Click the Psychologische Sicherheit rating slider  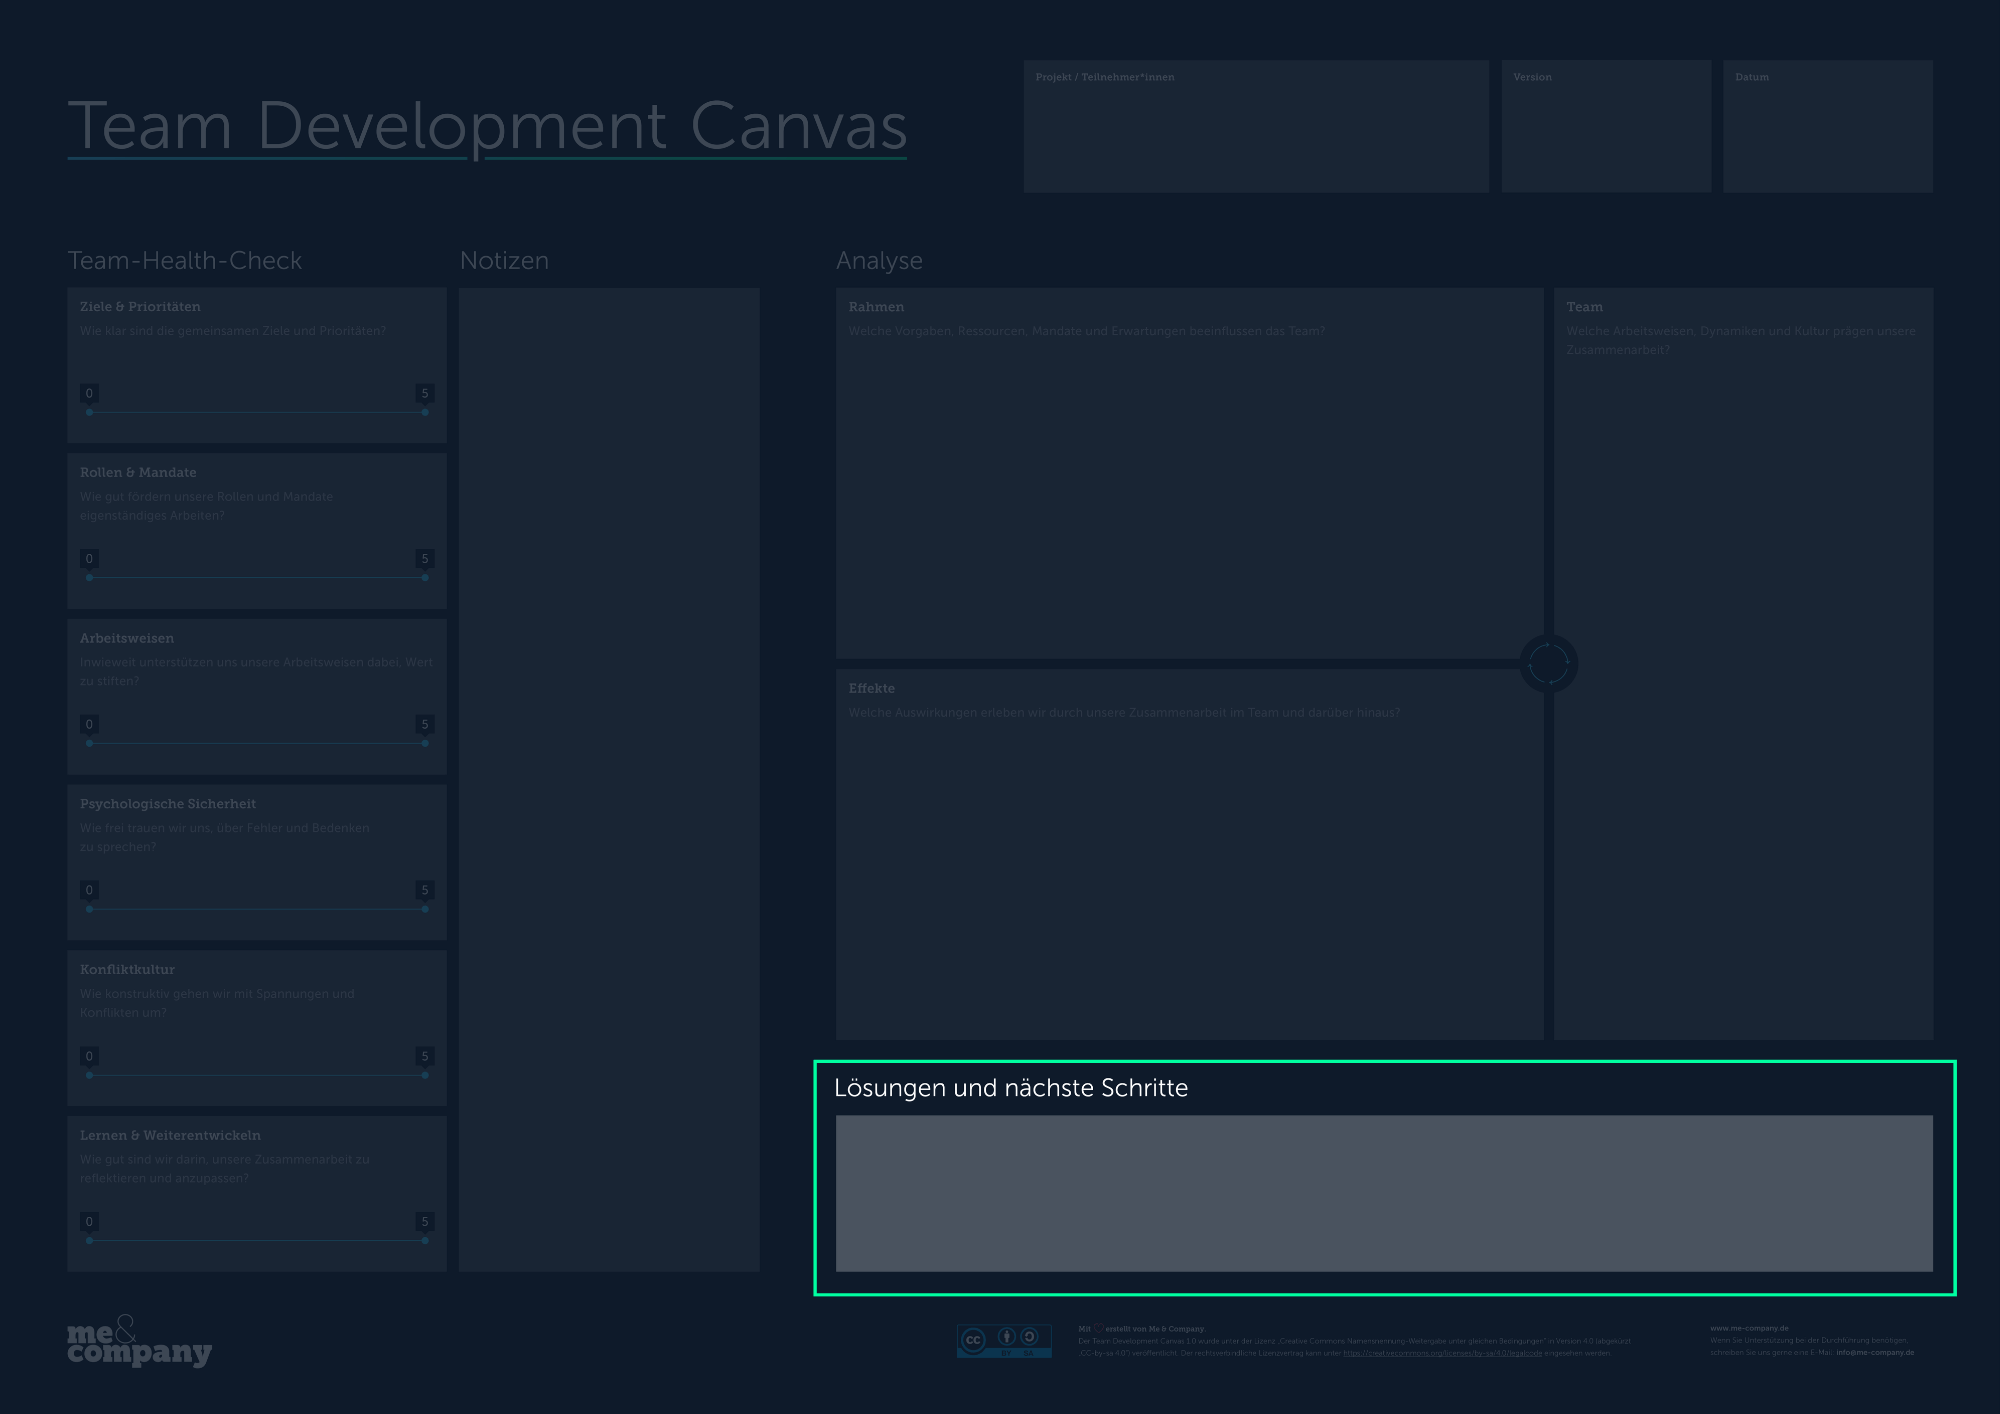pyautogui.click(x=257, y=909)
